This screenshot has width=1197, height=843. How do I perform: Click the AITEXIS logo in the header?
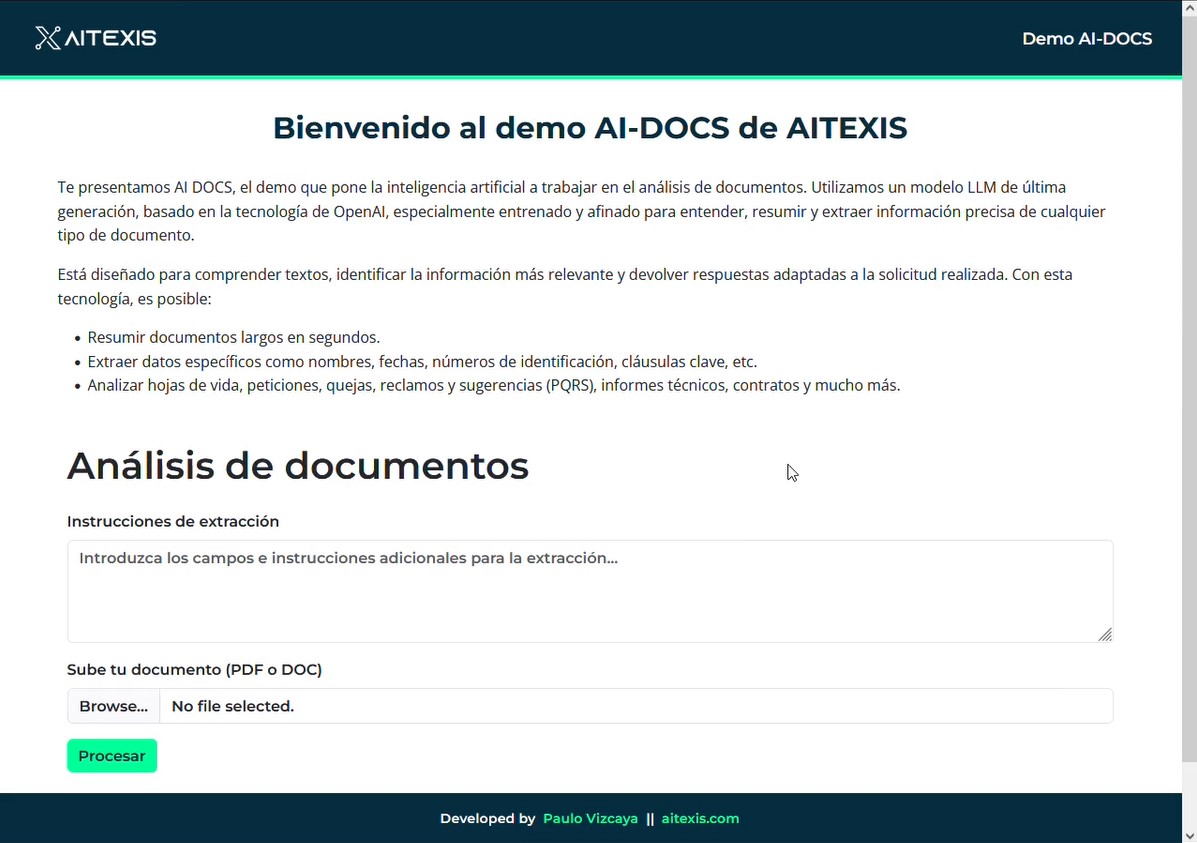coord(95,38)
